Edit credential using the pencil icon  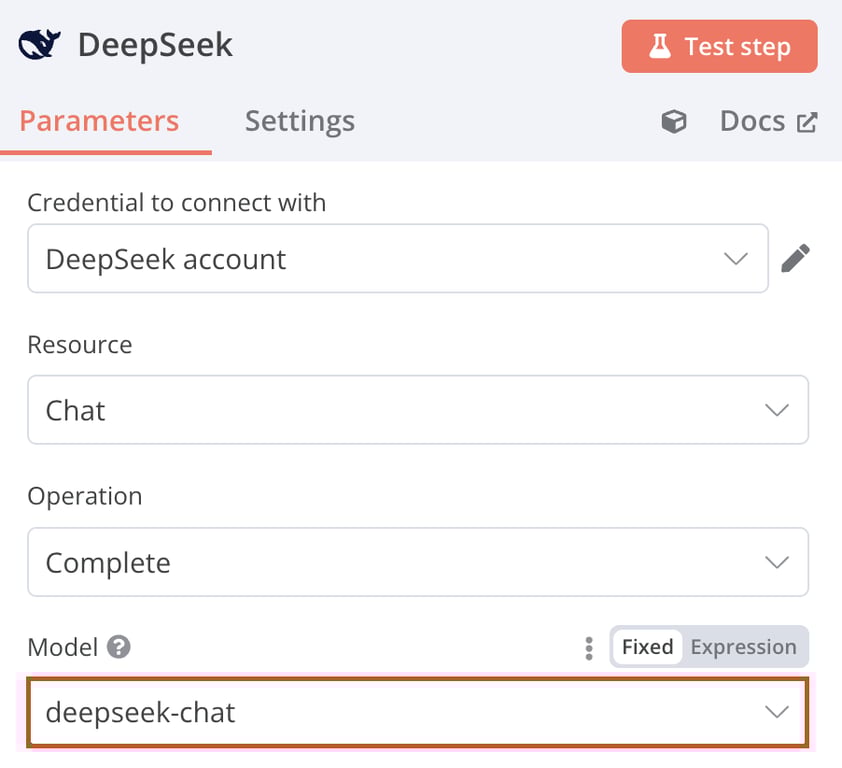point(796,258)
